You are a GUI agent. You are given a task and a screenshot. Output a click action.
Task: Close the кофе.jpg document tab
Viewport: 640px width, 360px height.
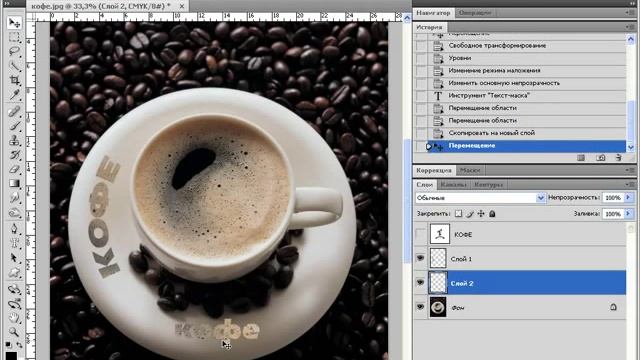coord(182,6)
